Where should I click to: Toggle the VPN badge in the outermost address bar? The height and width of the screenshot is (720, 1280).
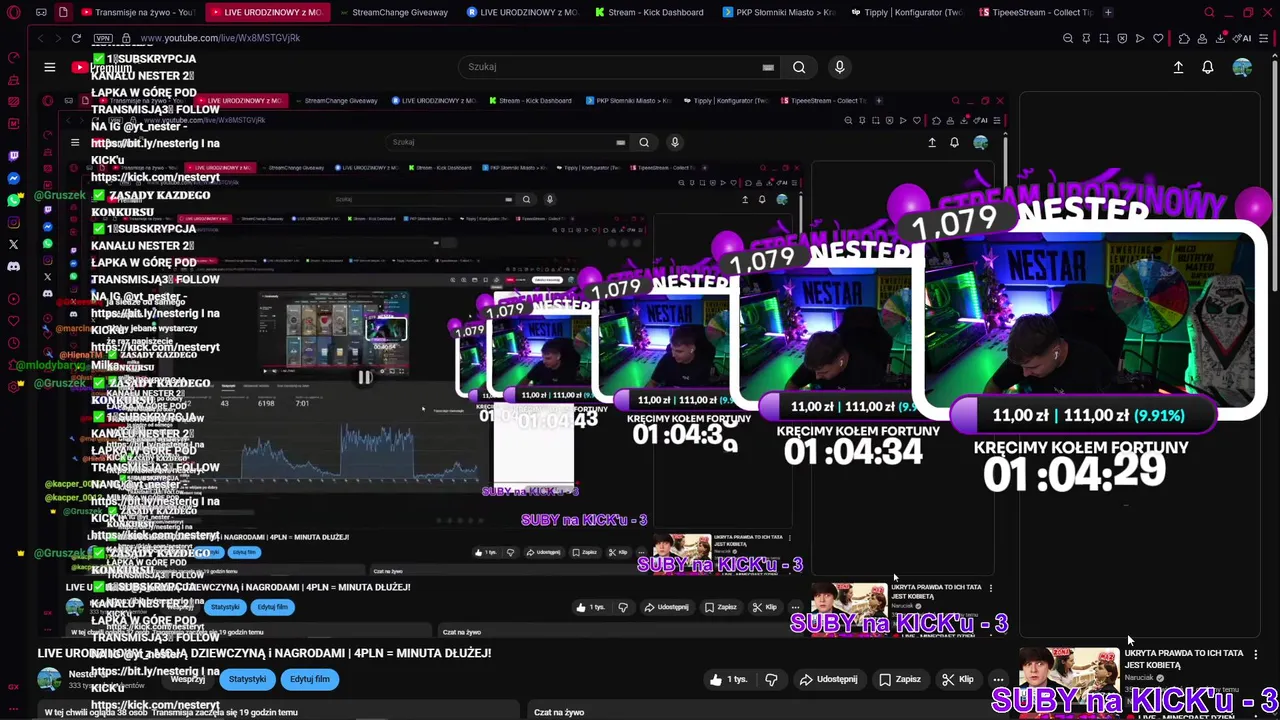[x=102, y=38]
